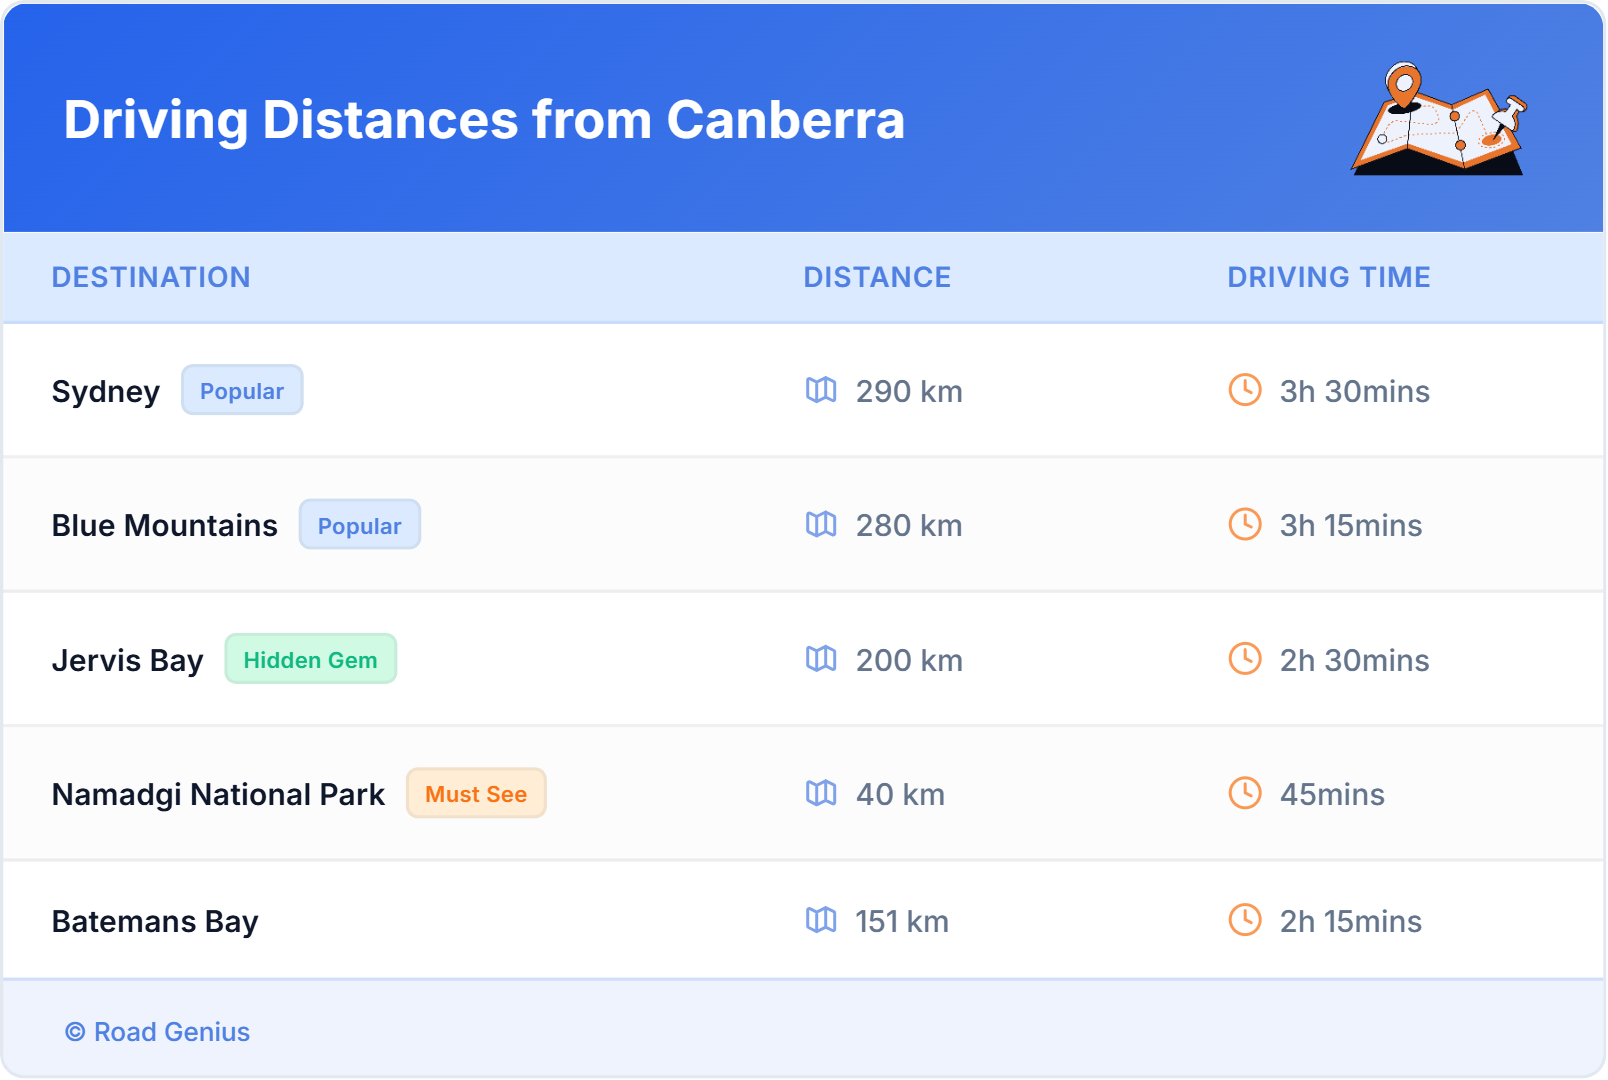
Task: Click the Driving Distances from Canberra title
Action: pyautogui.click(x=484, y=120)
